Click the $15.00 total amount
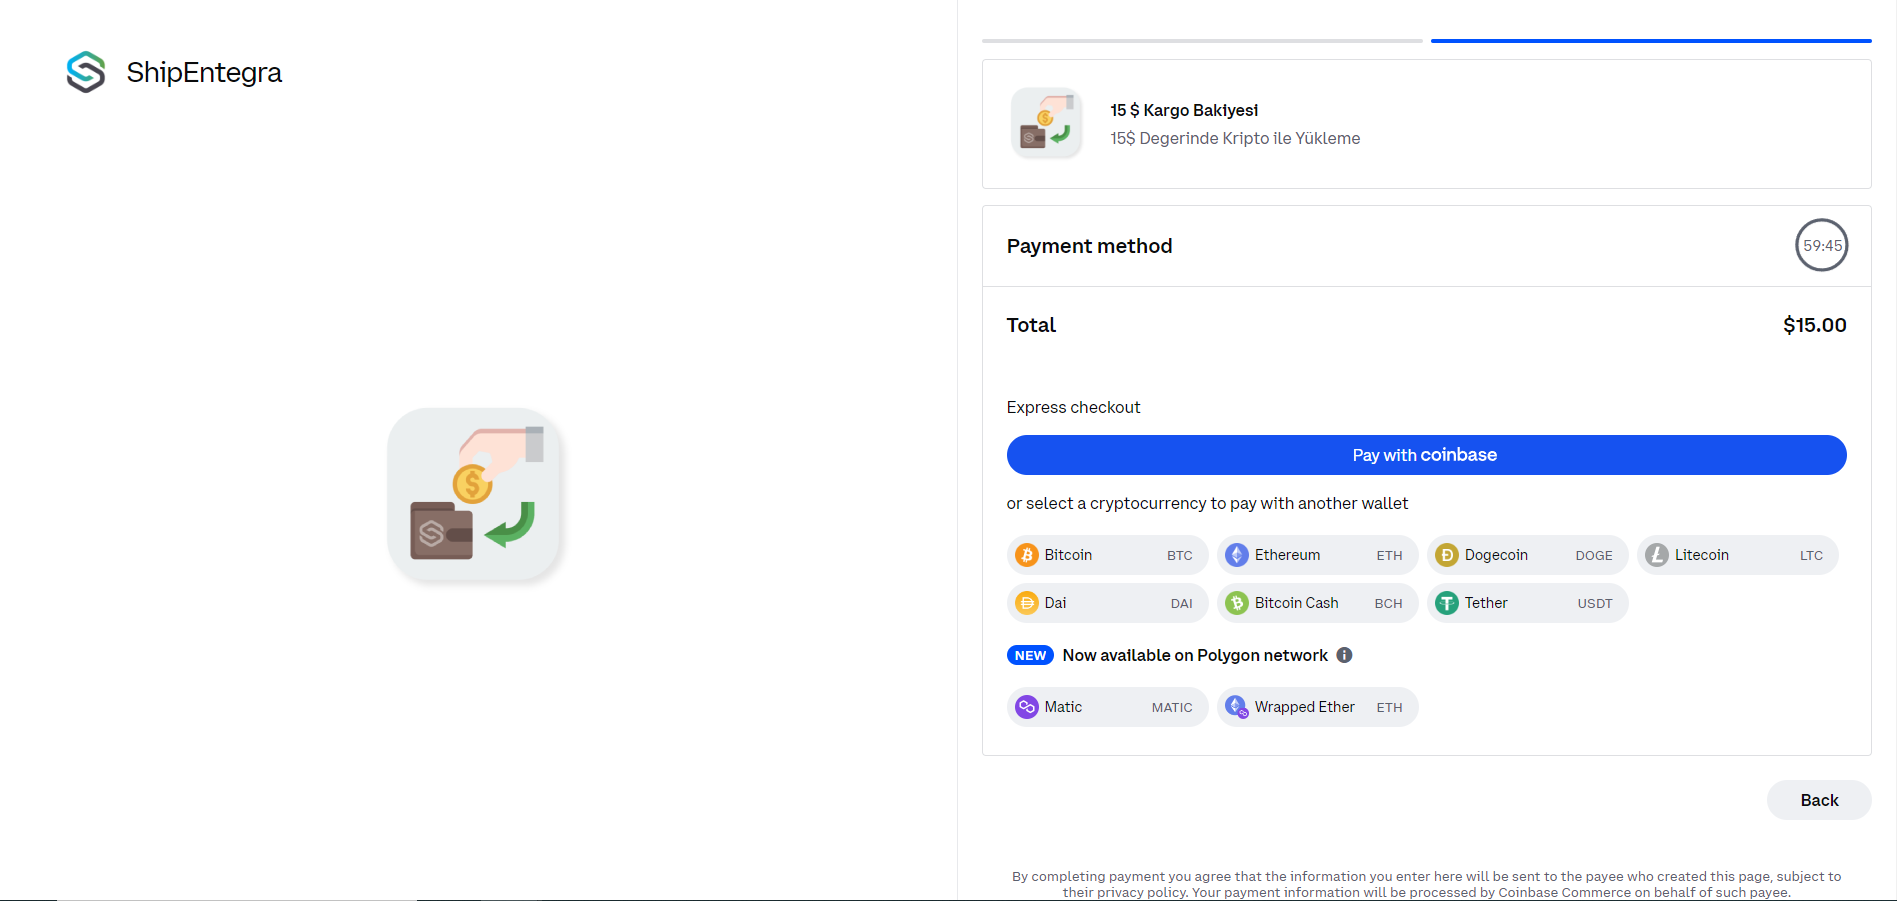The height and width of the screenshot is (901, 1897). pos(1814,325)
